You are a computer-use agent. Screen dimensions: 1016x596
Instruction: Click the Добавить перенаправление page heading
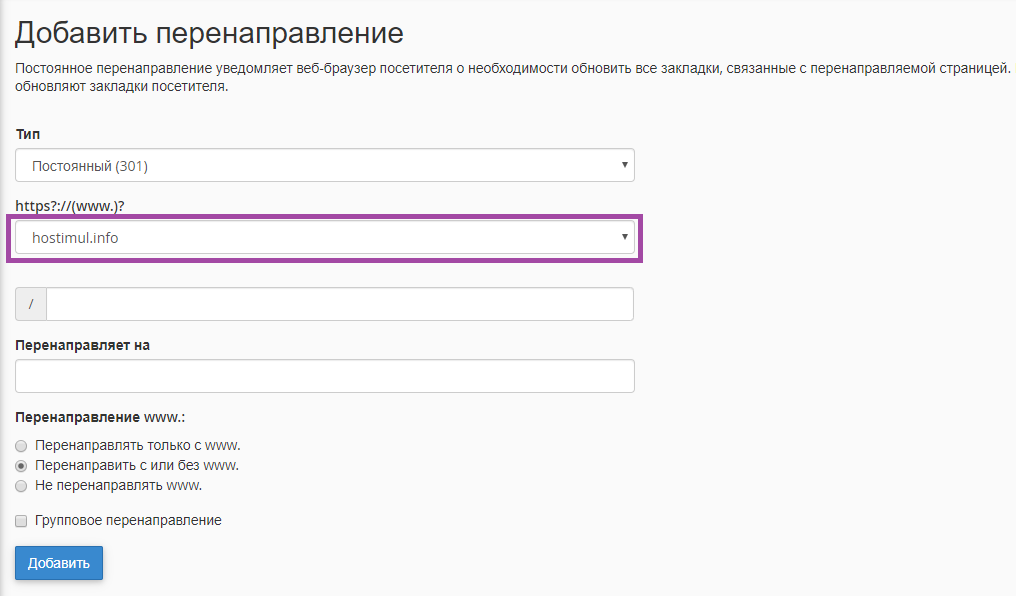[x=209, y=33]
